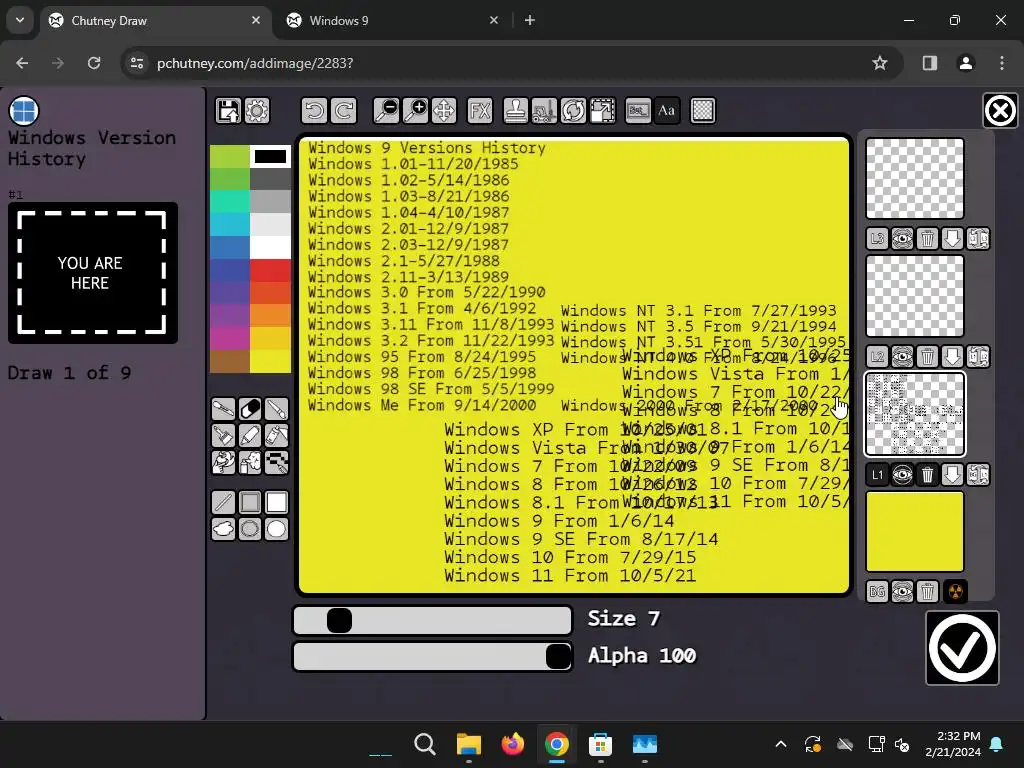Select the hand-holding-ice-cream smudge tool
Screen dimensions: 1024x768
pos(223,462)
